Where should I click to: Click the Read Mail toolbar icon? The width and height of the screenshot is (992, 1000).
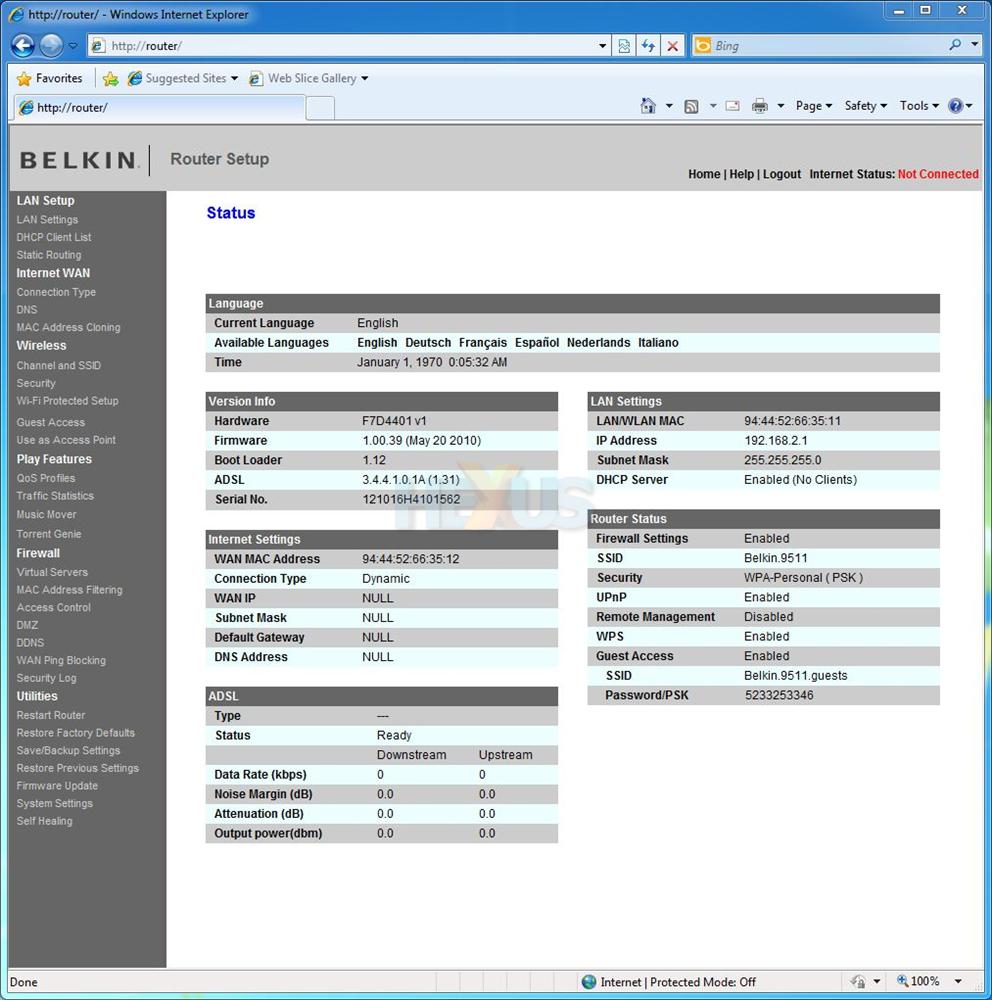coord(733,106)
